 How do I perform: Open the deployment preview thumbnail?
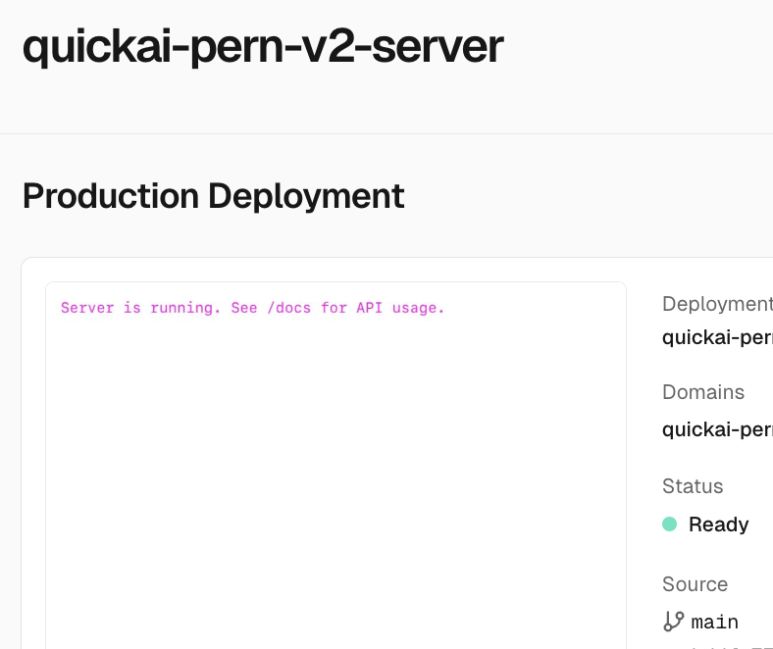coord(336,465)
